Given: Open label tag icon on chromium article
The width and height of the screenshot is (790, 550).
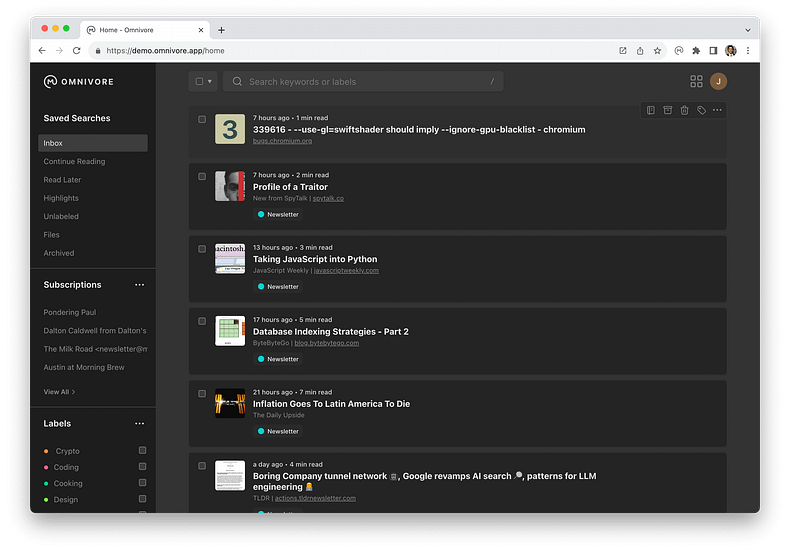Looking at the screenshot, I should pyautogui.click(x=701, y=110).
